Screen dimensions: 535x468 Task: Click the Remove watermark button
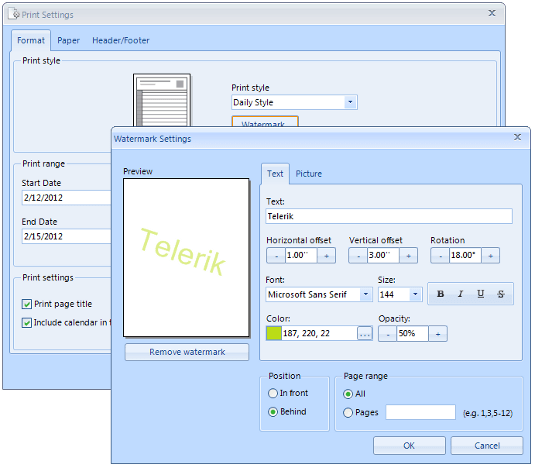[x=187, y=352]
